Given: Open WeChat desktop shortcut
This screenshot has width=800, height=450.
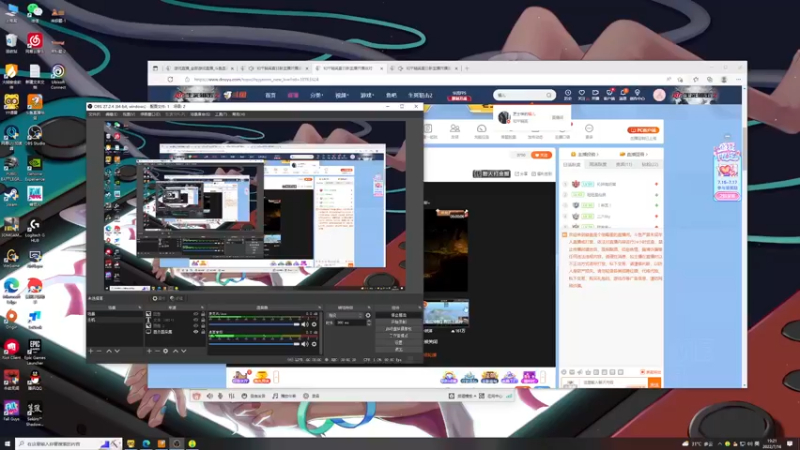Looking at the screenshot, I should click(34, 11).
